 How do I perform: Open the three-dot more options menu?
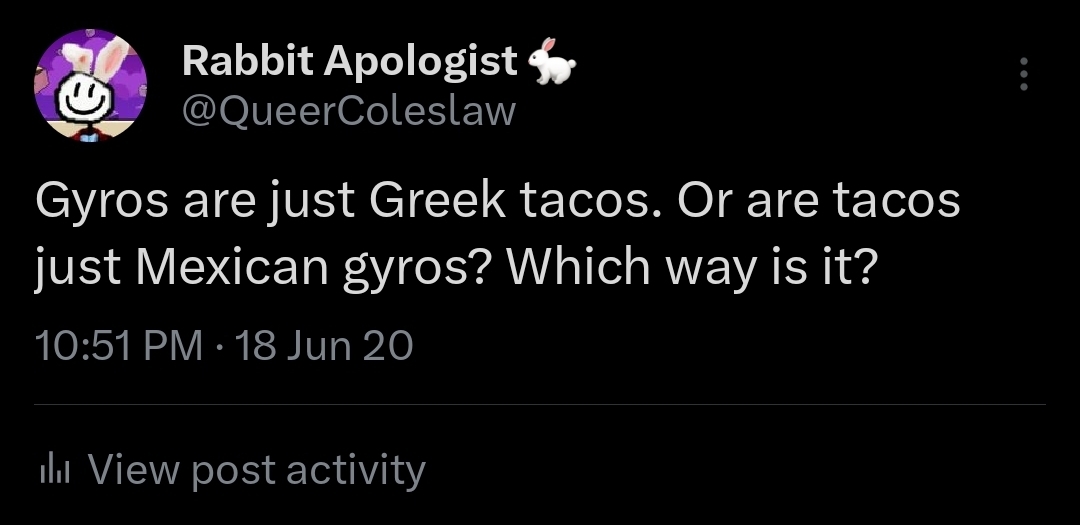click(x=1023, y=75)
